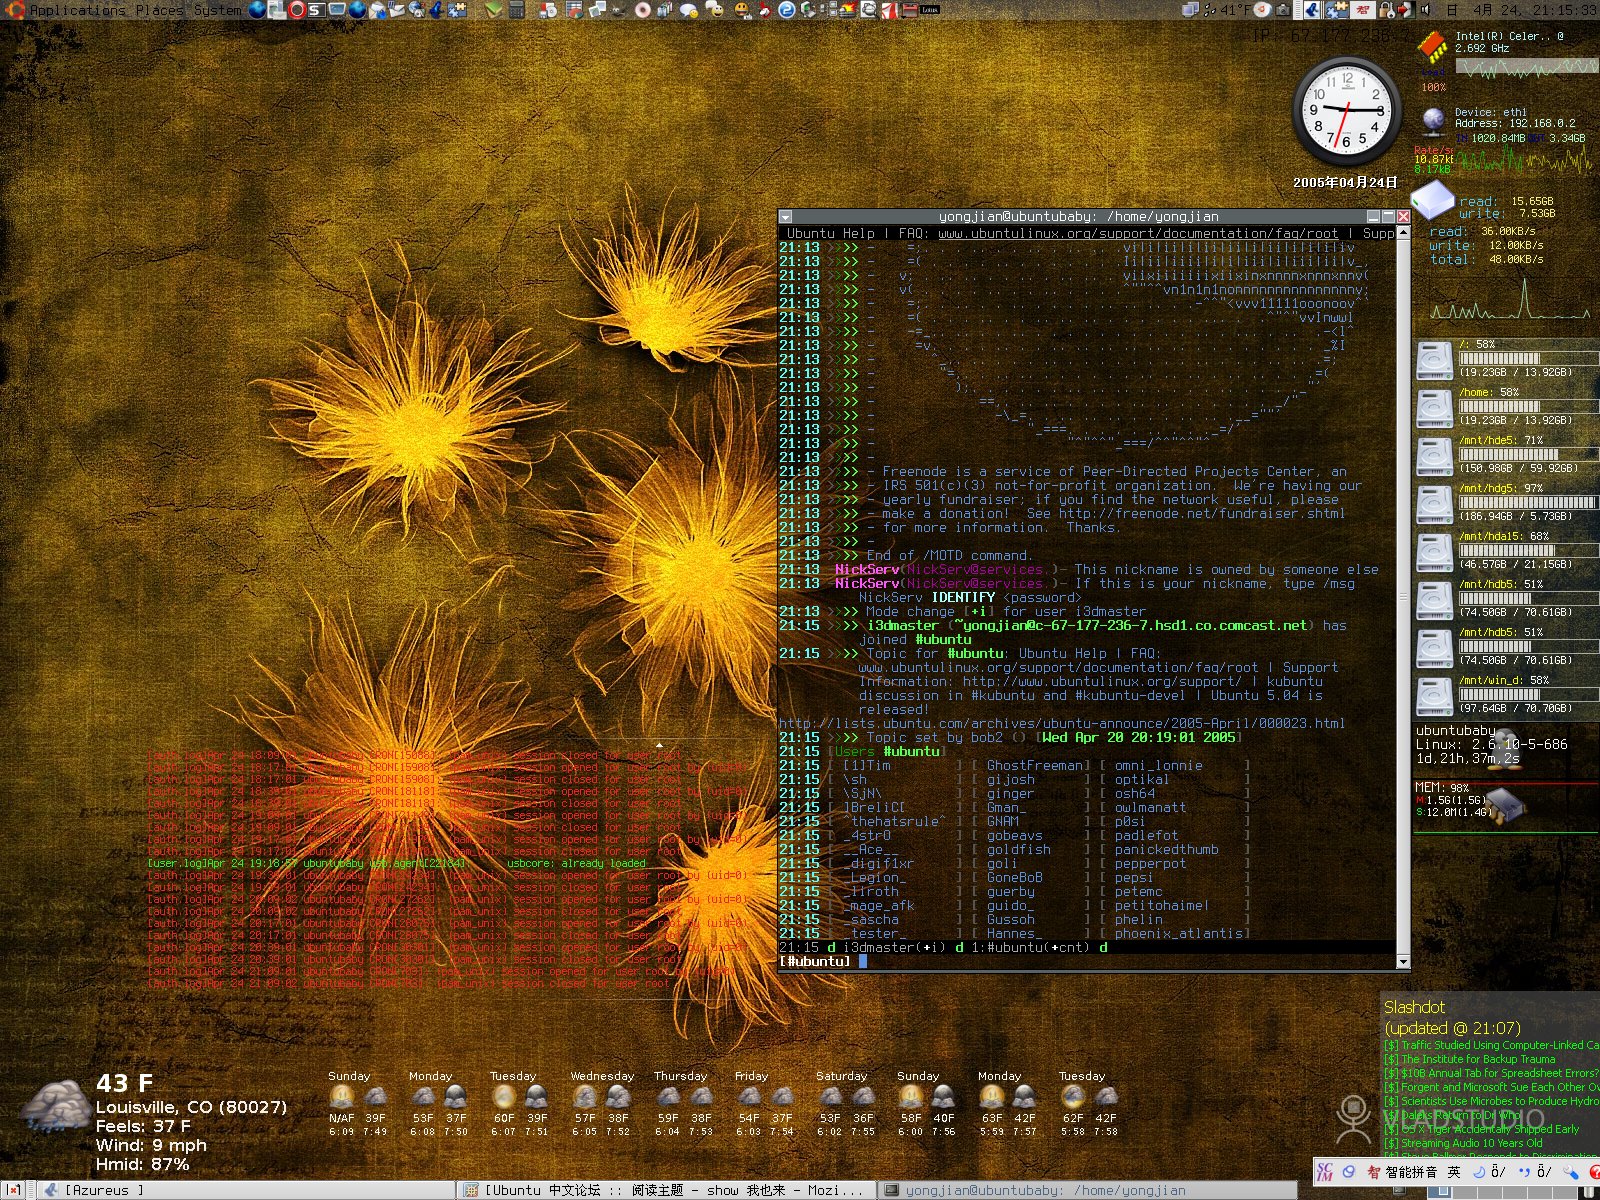This screenshot has height=1200, width=1600.
Task: Open the chat bubbles messenger launcher
Action: pyautogui.click(x=689, y=10)
